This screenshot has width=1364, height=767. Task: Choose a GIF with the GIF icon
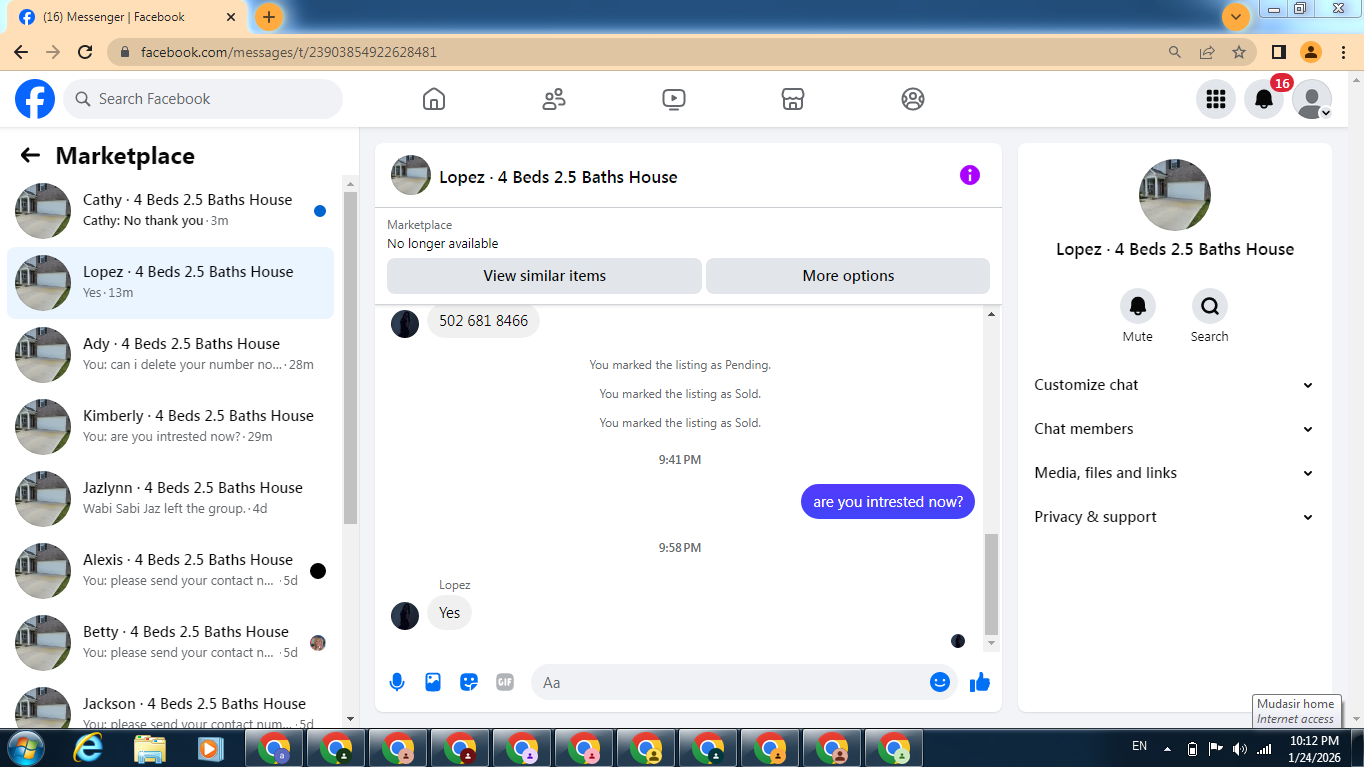tap(505, 682)
